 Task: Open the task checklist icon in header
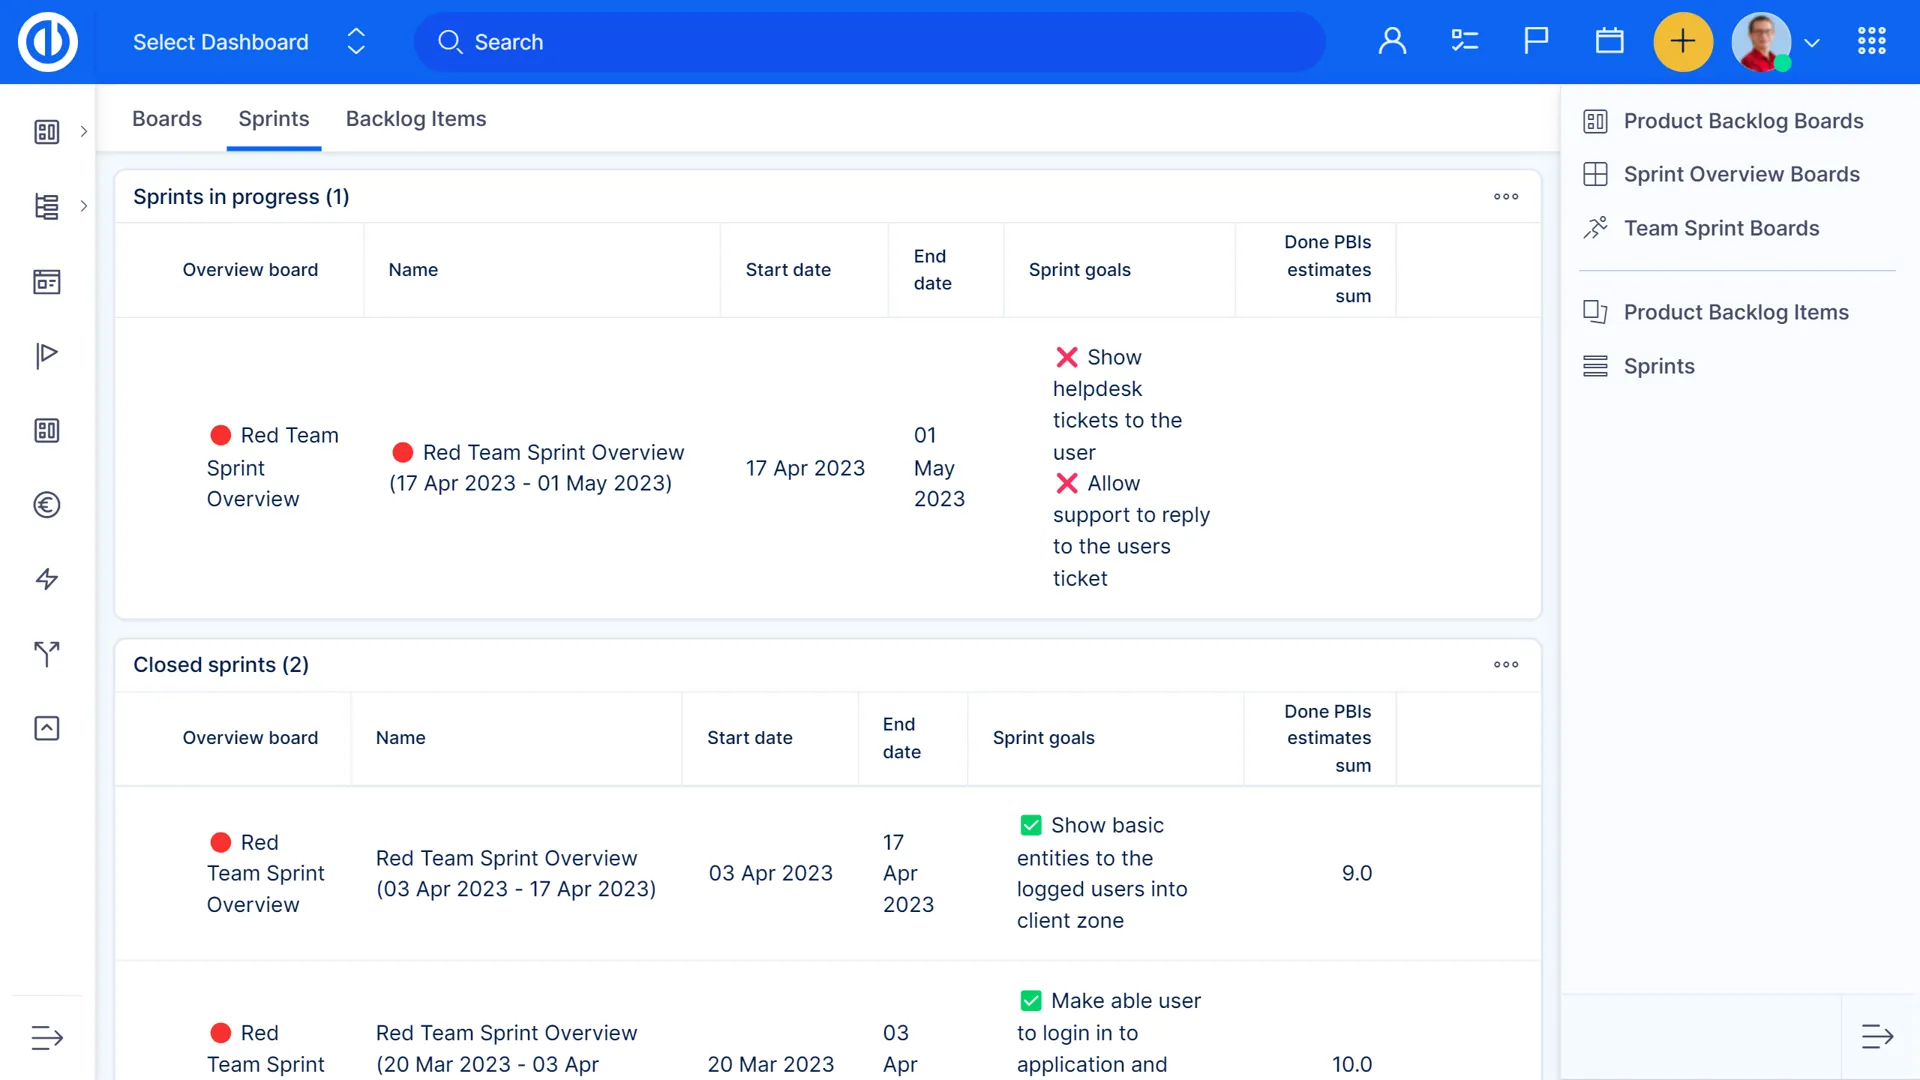click(1464, 42)
